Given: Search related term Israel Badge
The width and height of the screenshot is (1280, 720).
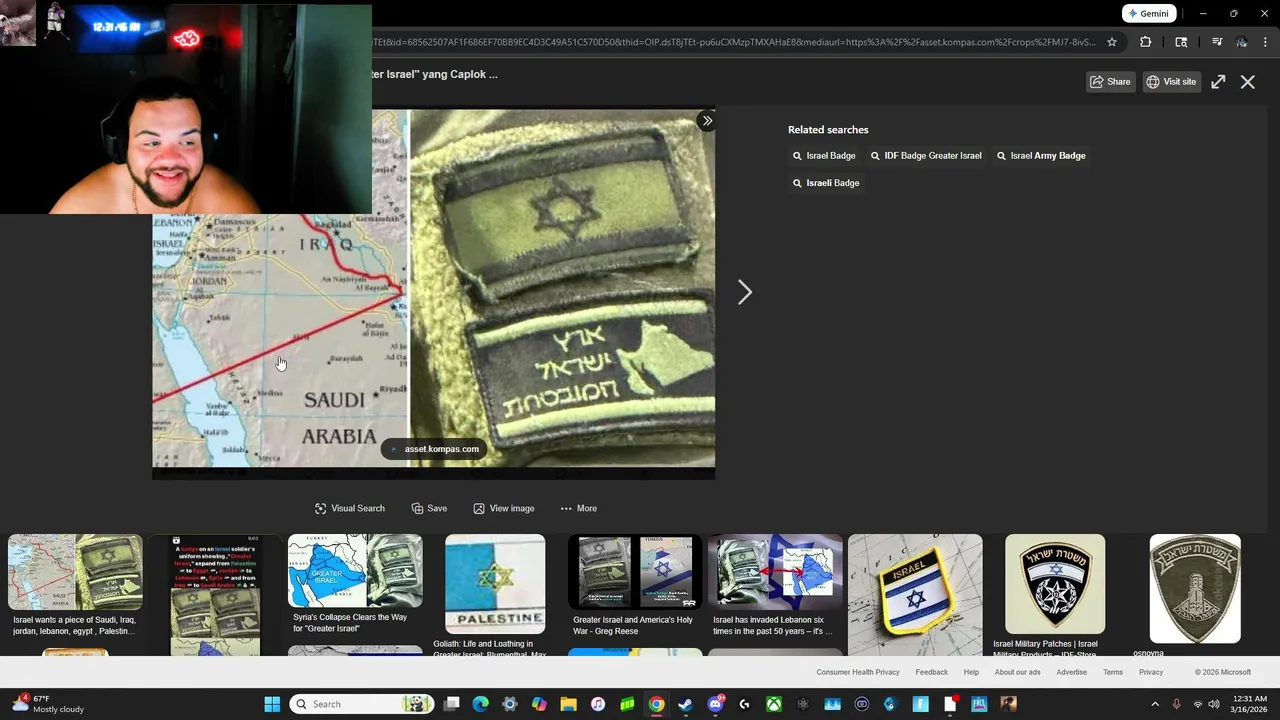Looking at the screenshot, I should [824, 156].
